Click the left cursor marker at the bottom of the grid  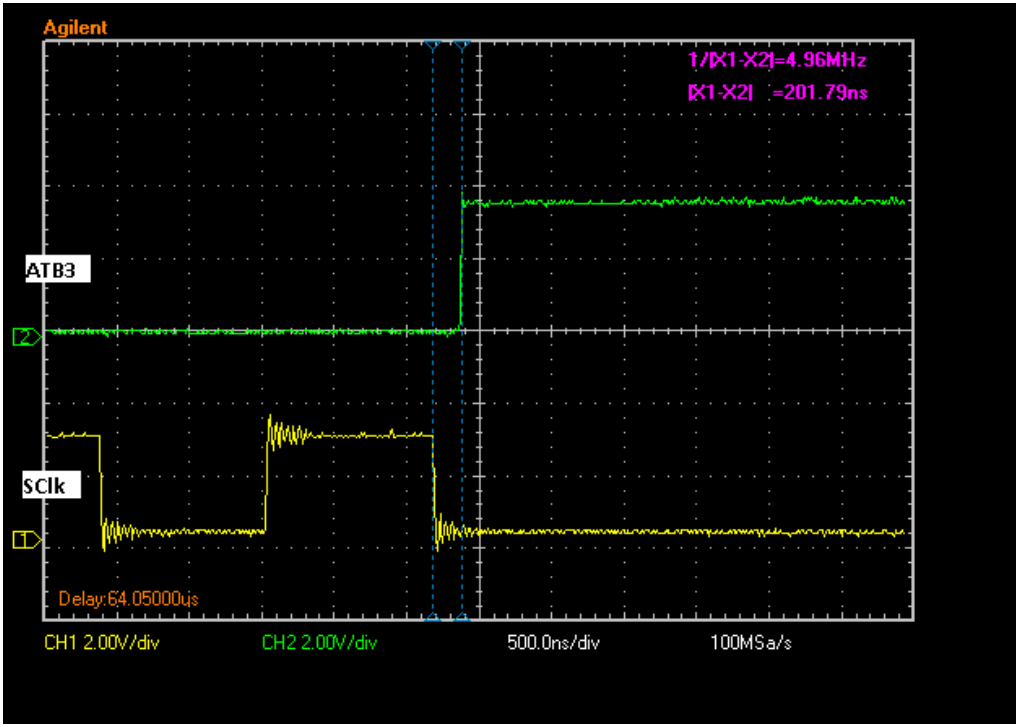click(432, 618)
